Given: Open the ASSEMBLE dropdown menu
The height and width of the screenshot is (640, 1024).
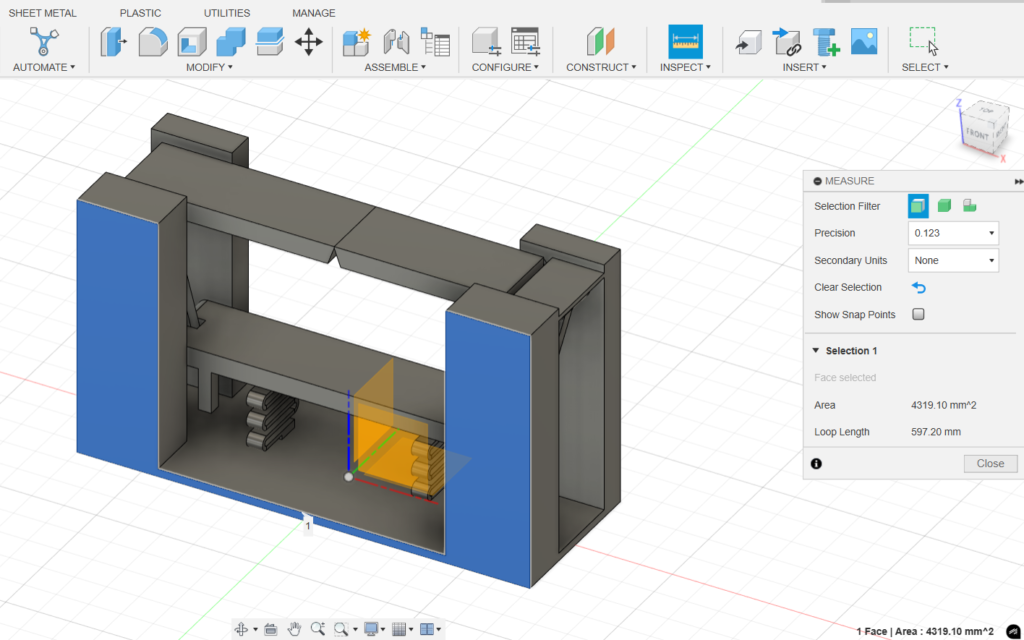Looking at the screenshot, I should [395, 67].
